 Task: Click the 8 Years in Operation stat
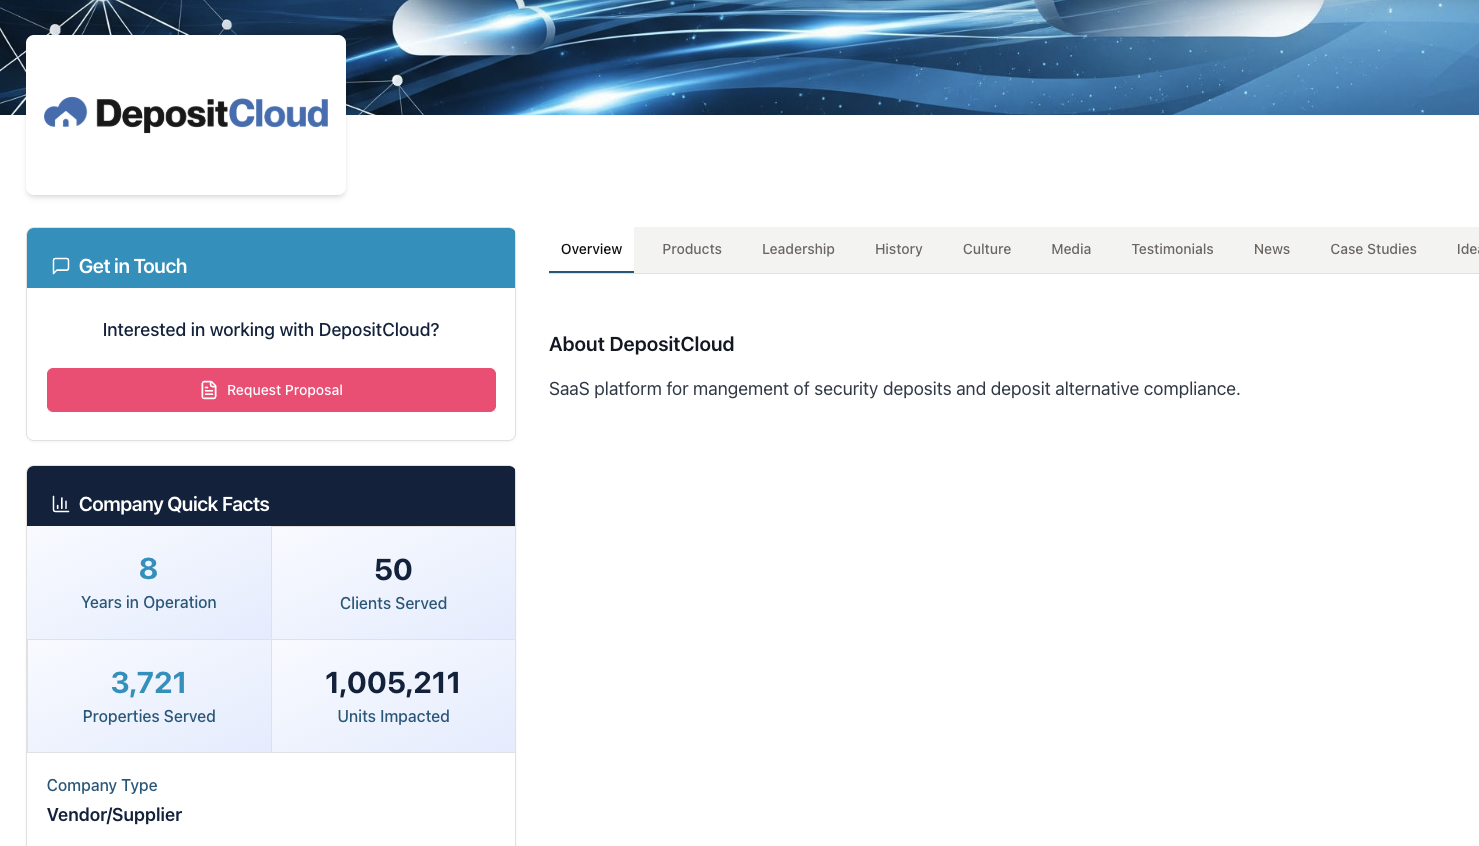click(x=149, y=583)
